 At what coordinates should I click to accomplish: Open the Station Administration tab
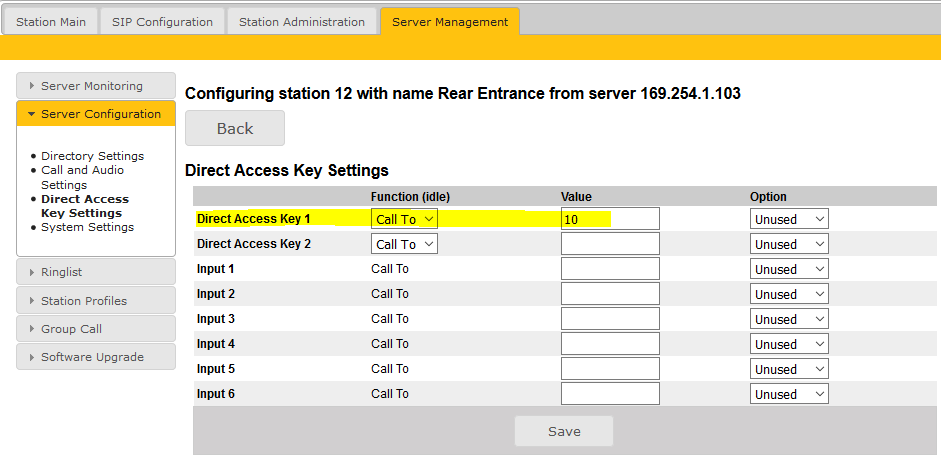coord(302,22)
